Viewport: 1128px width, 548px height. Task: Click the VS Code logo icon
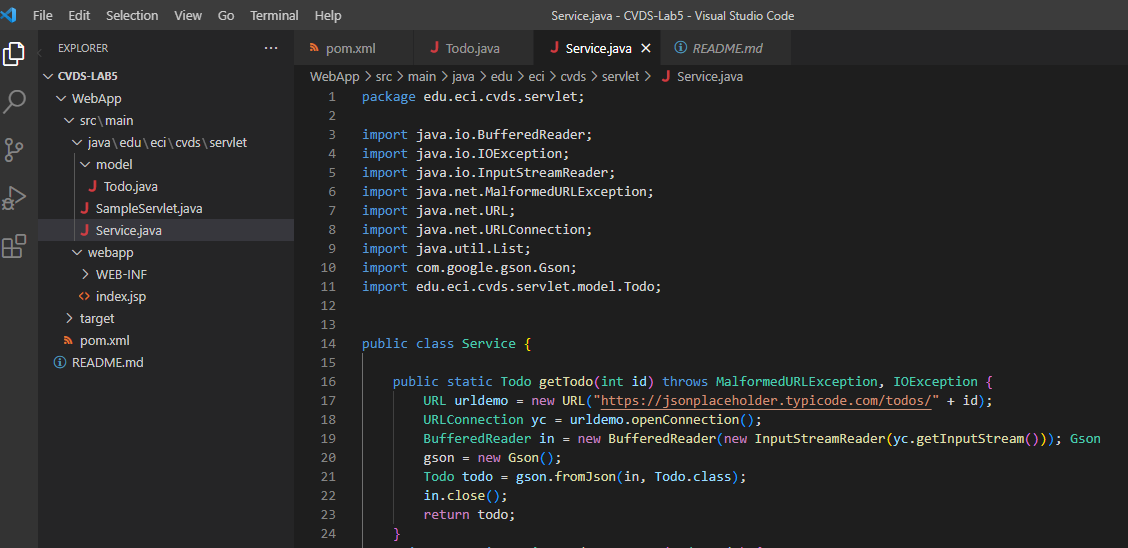9,14
